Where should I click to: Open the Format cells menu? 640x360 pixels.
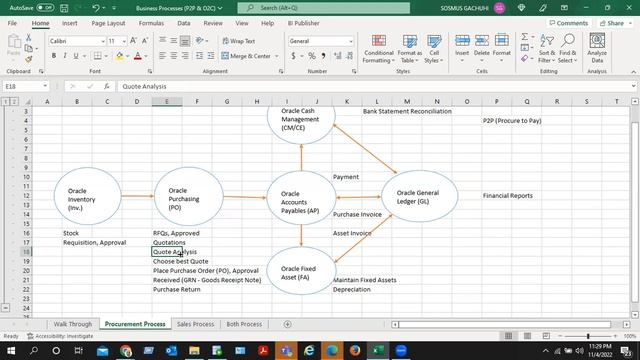(x=502, y=49)
